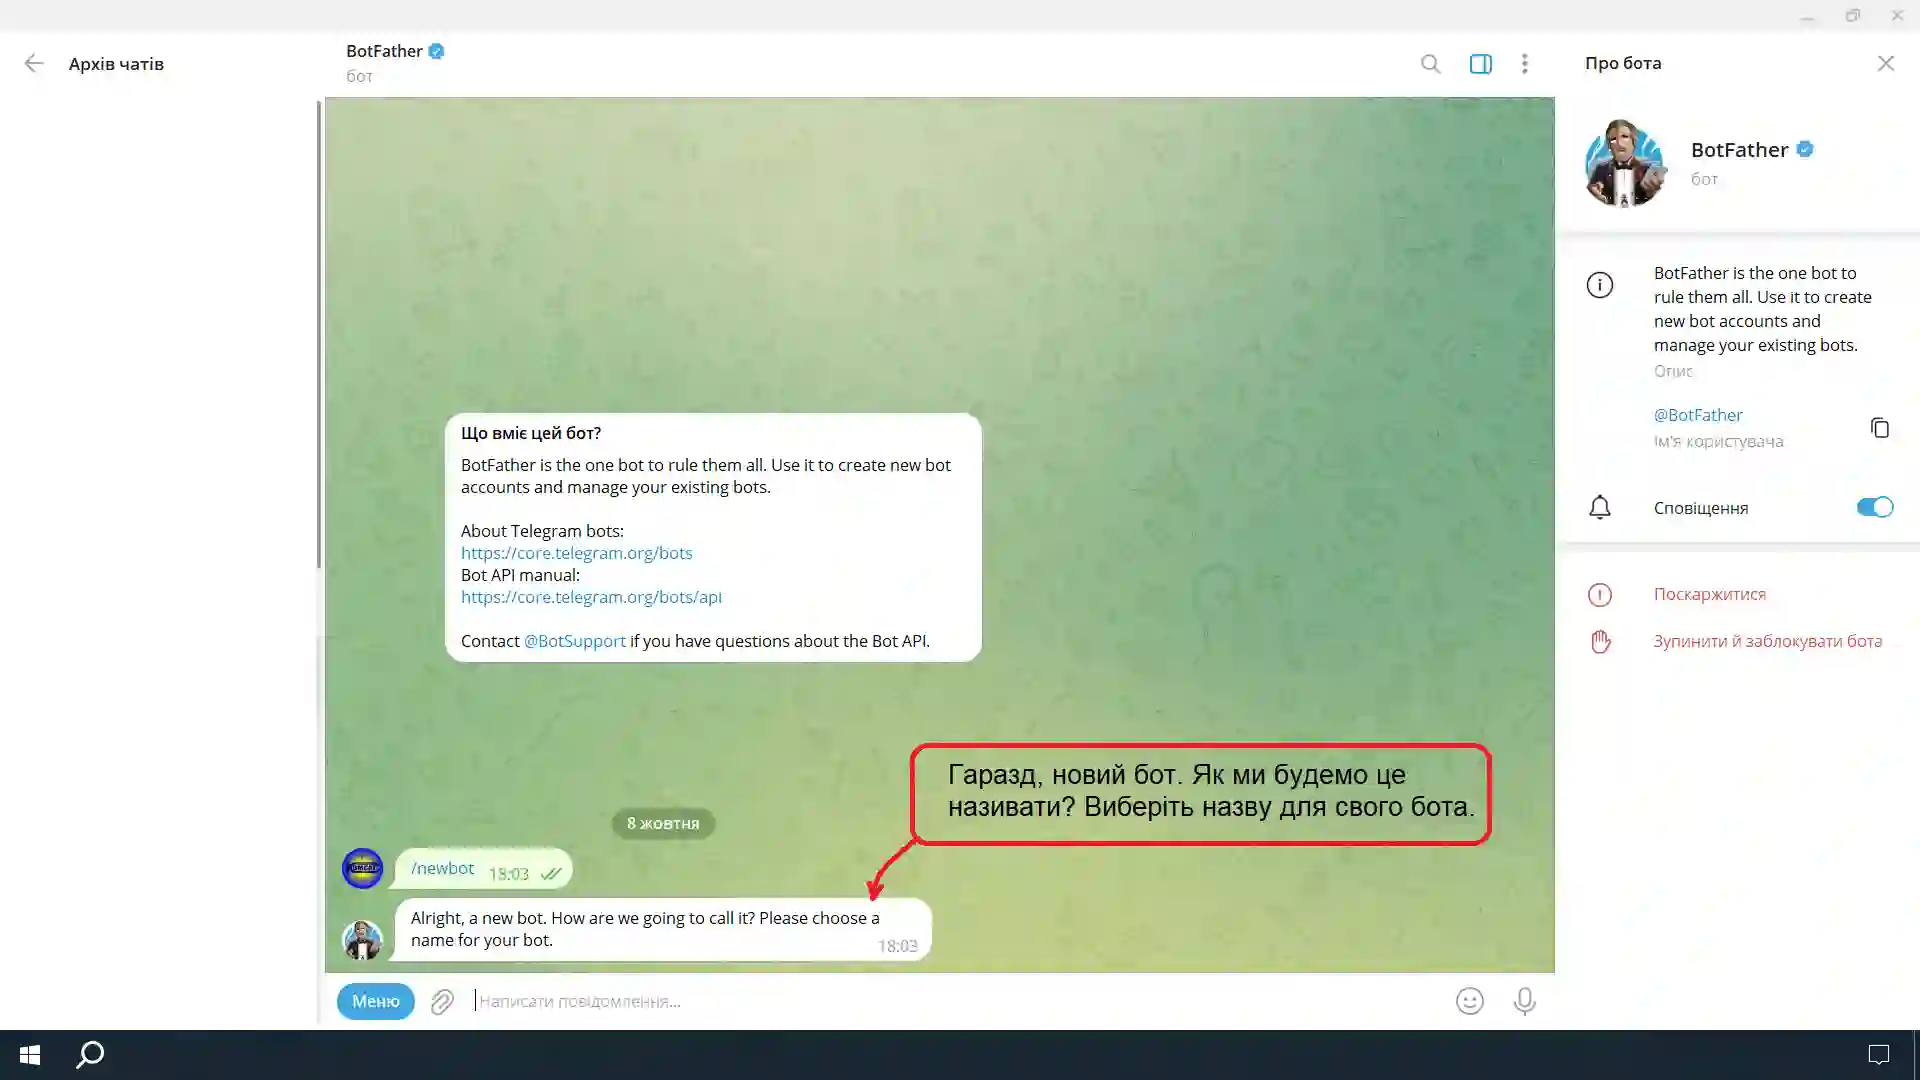
Task: Disable the Сповіщення notifications switch
Action: tap(1874, 507)
